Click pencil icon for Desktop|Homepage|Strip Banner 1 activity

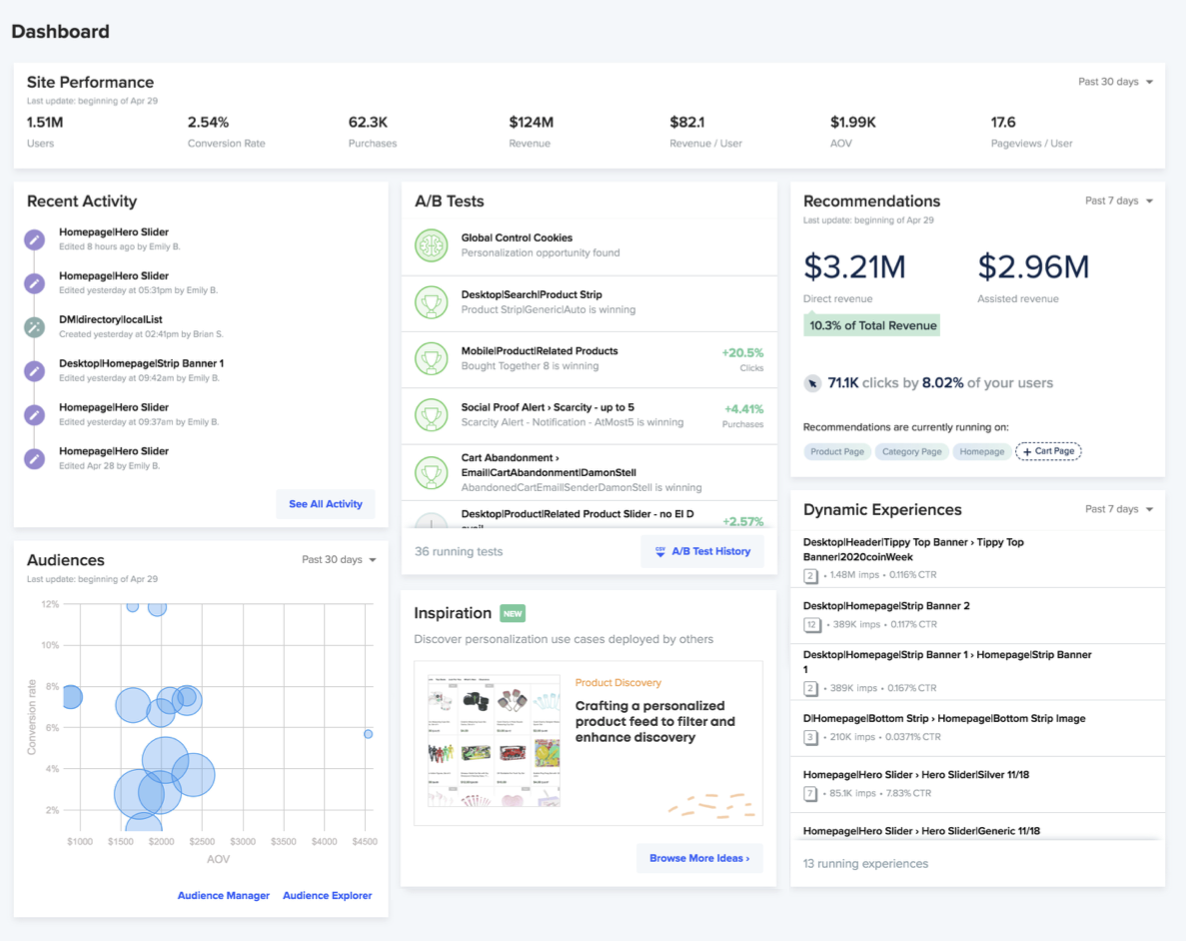coord(35,371)
